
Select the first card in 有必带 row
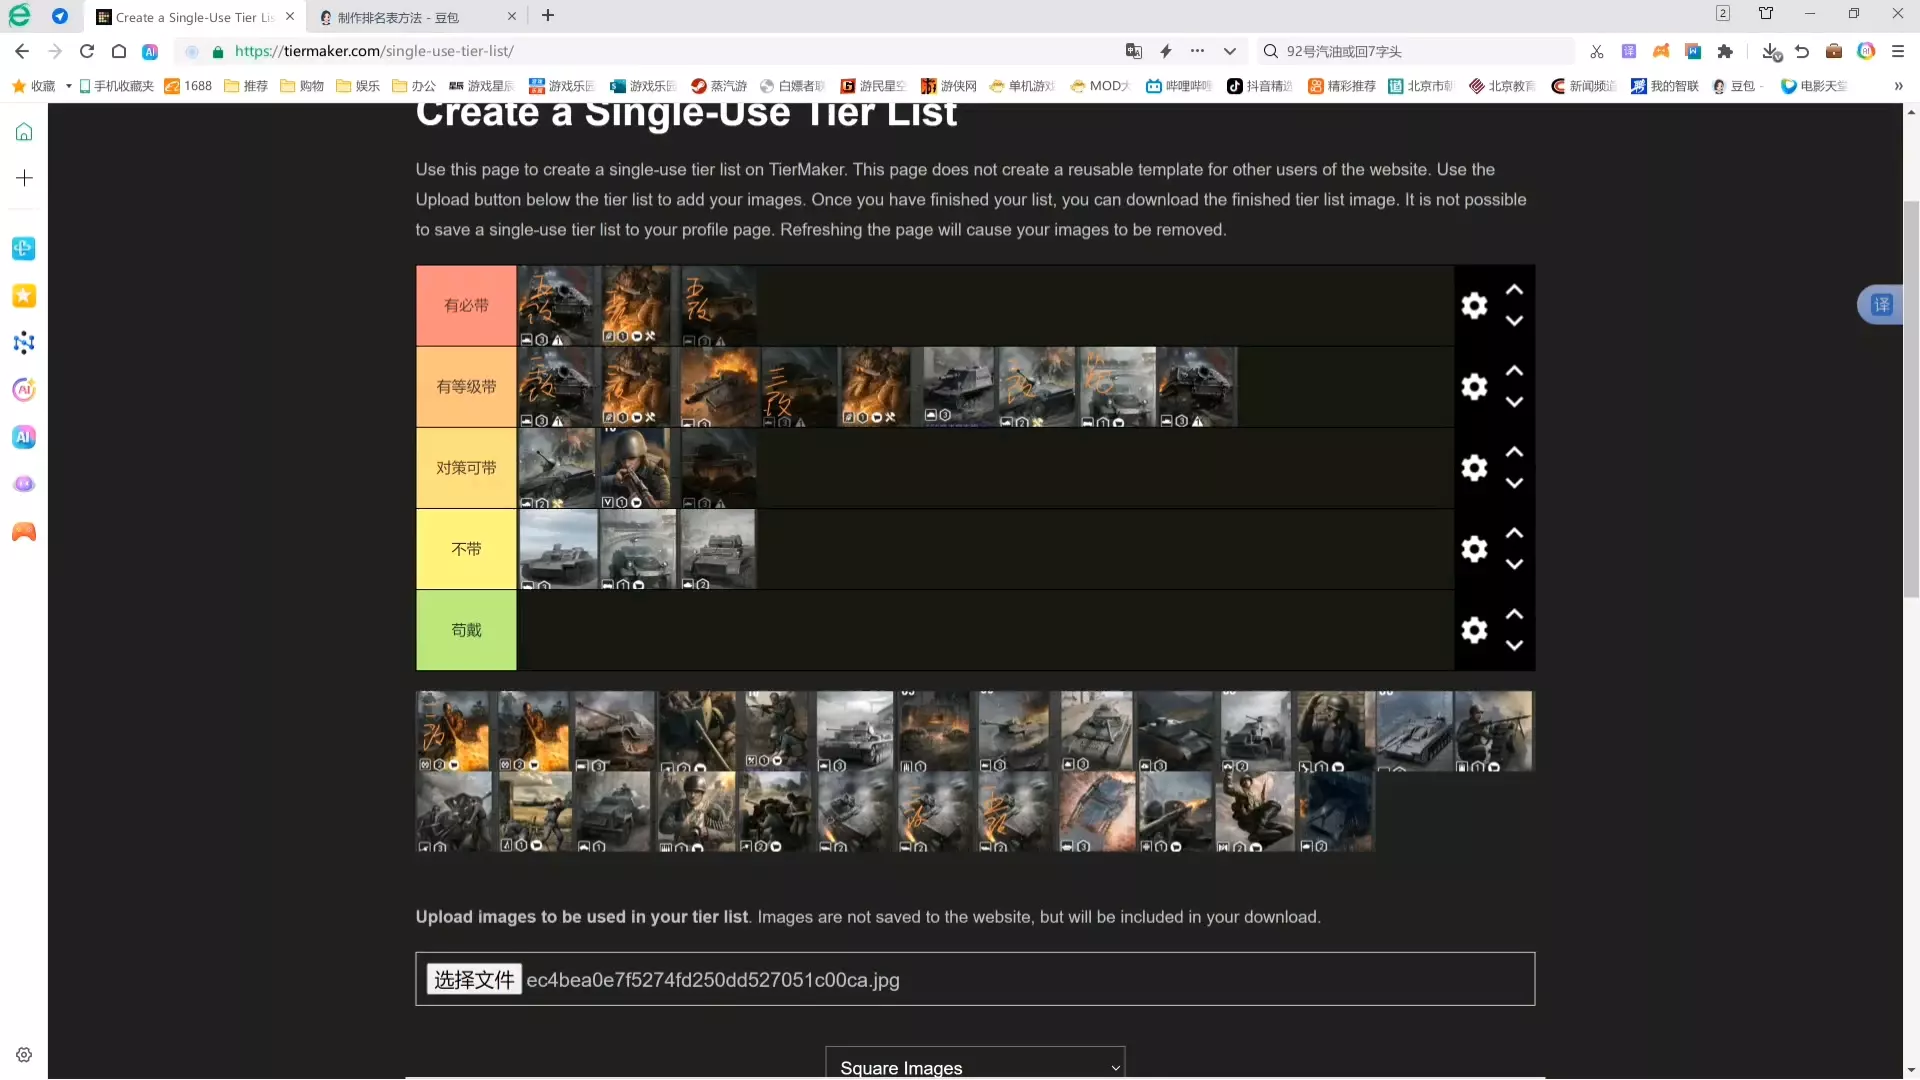(558, 305)
